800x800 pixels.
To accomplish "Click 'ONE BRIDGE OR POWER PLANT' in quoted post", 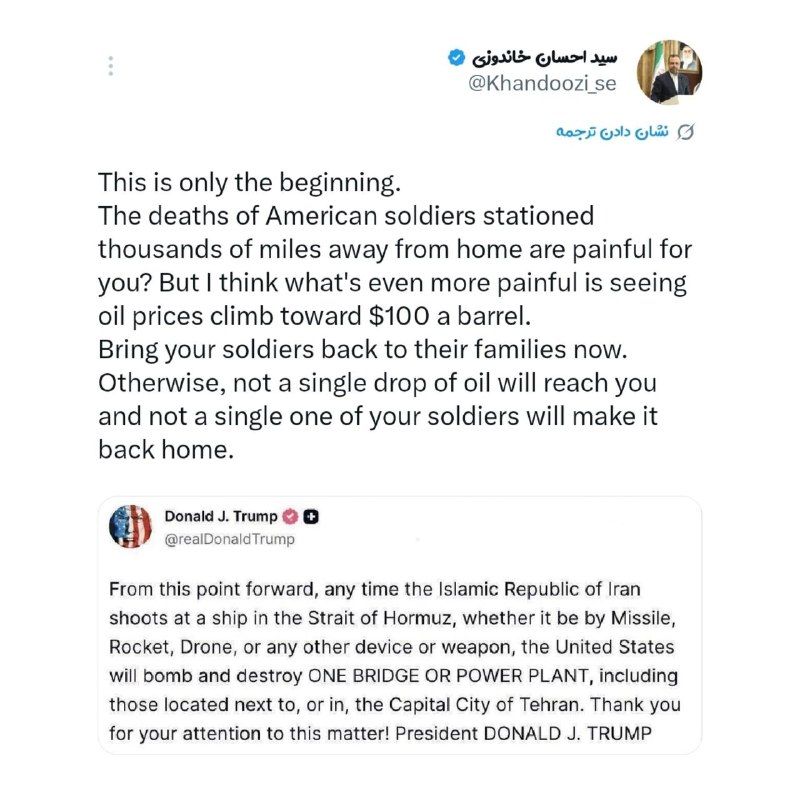I will tap(451, 676).
